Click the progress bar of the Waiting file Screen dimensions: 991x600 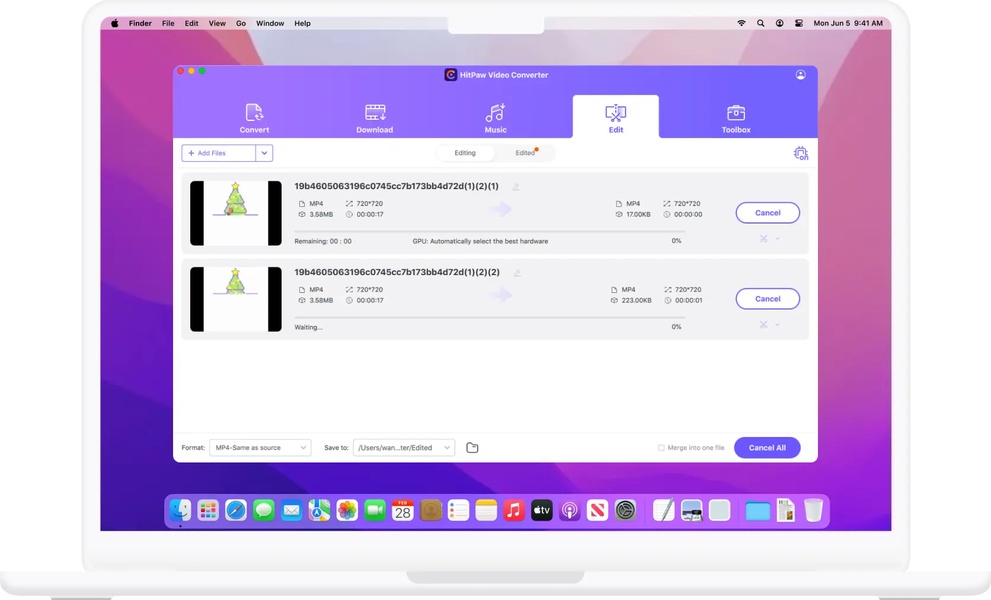488,317
